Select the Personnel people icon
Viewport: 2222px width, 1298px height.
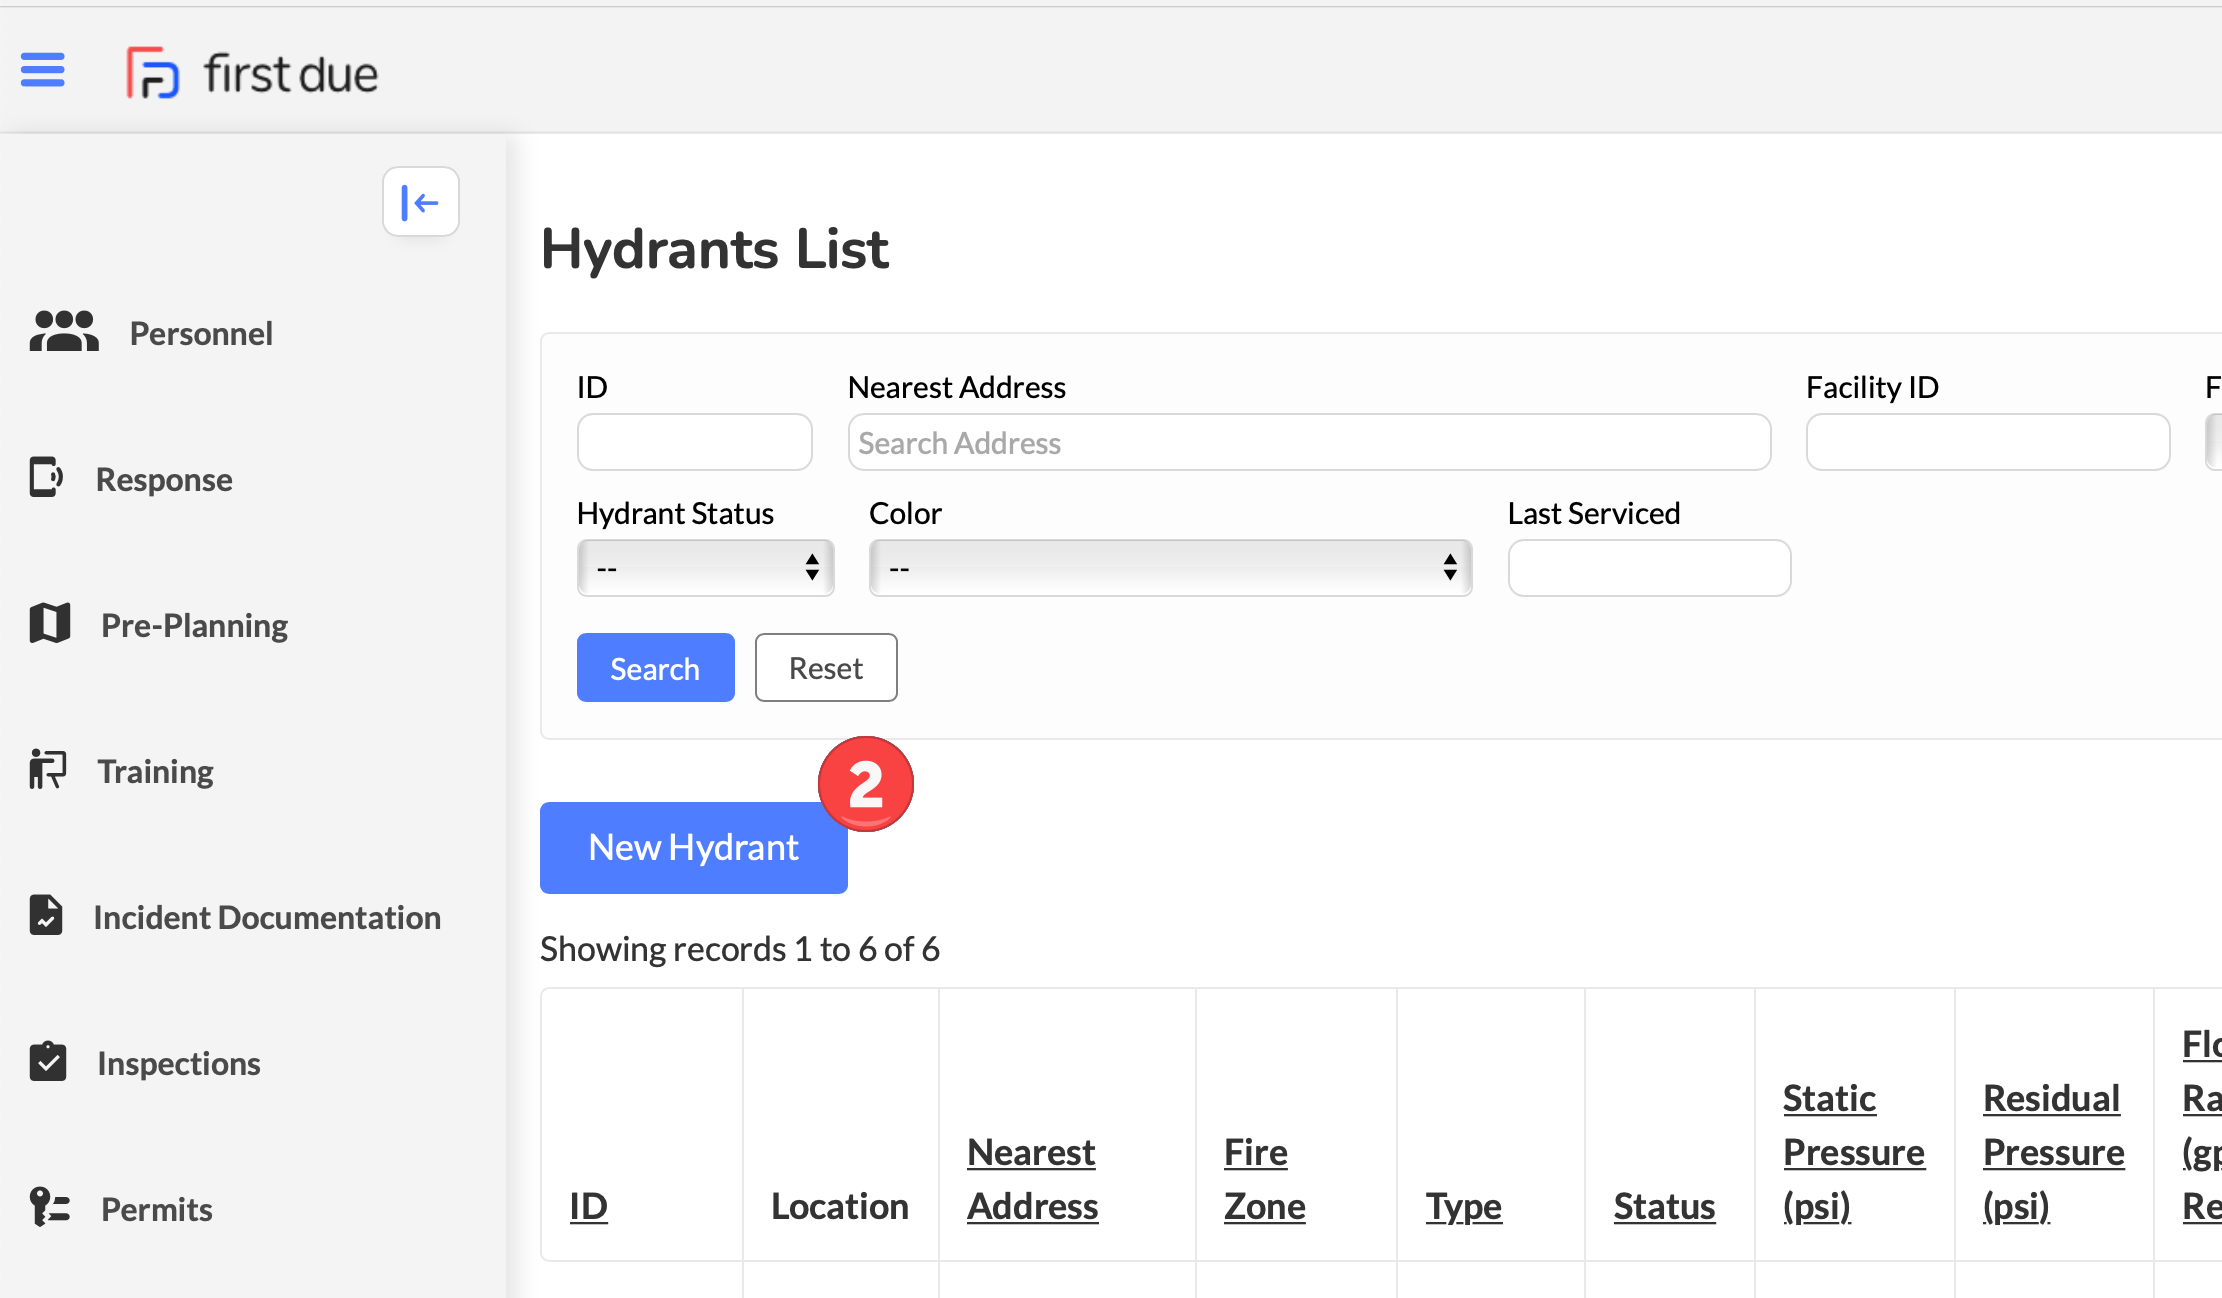pos(63,331)
